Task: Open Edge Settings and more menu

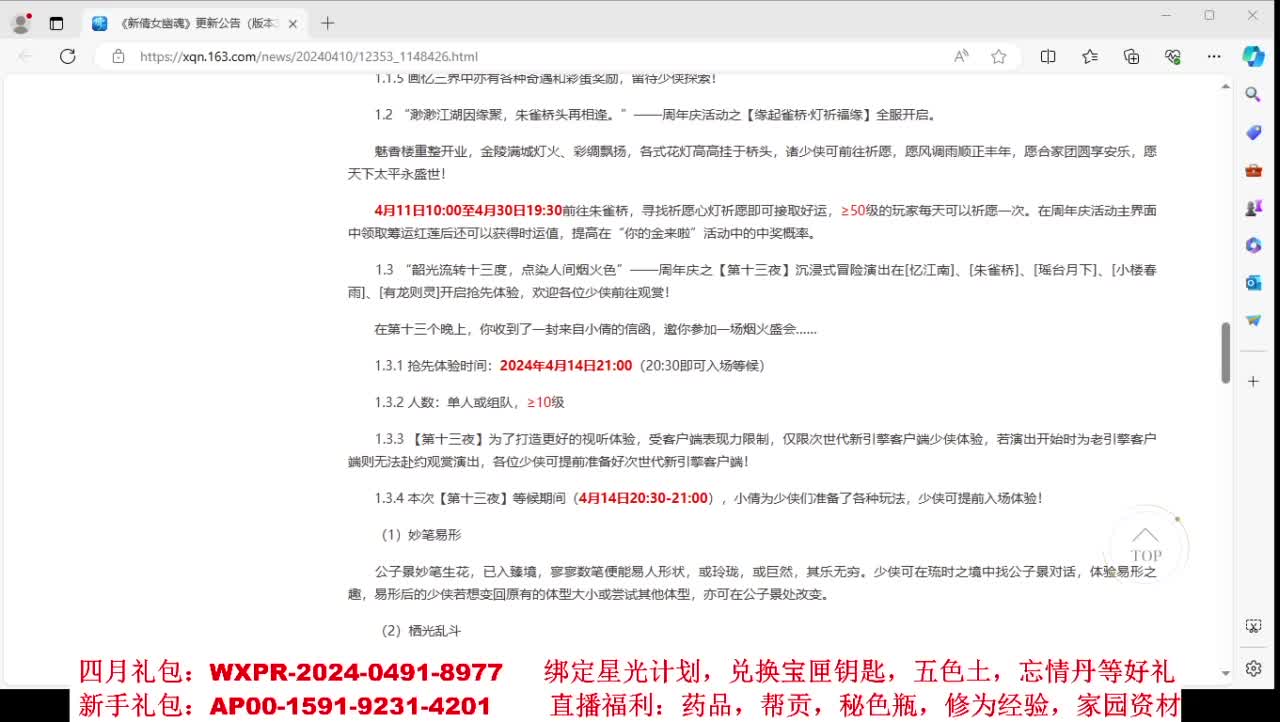Action: click(1214, 56)
